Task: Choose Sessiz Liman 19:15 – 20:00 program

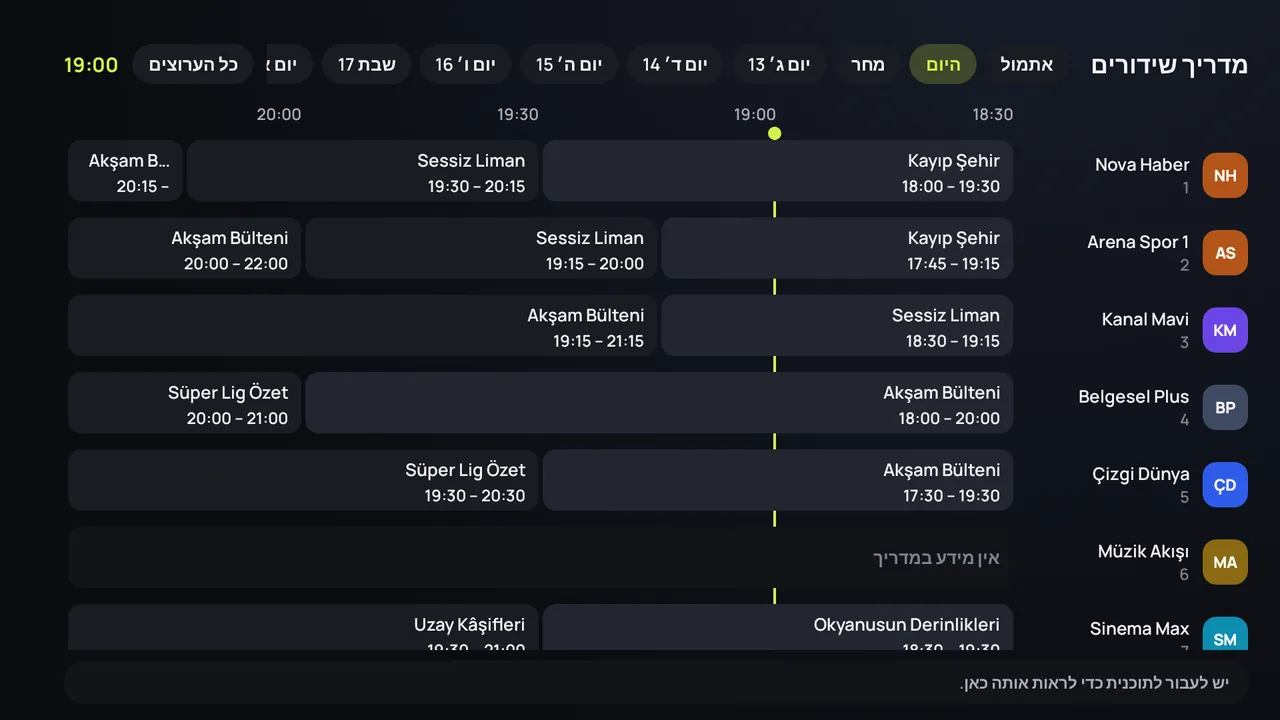Action: [481, 248]
